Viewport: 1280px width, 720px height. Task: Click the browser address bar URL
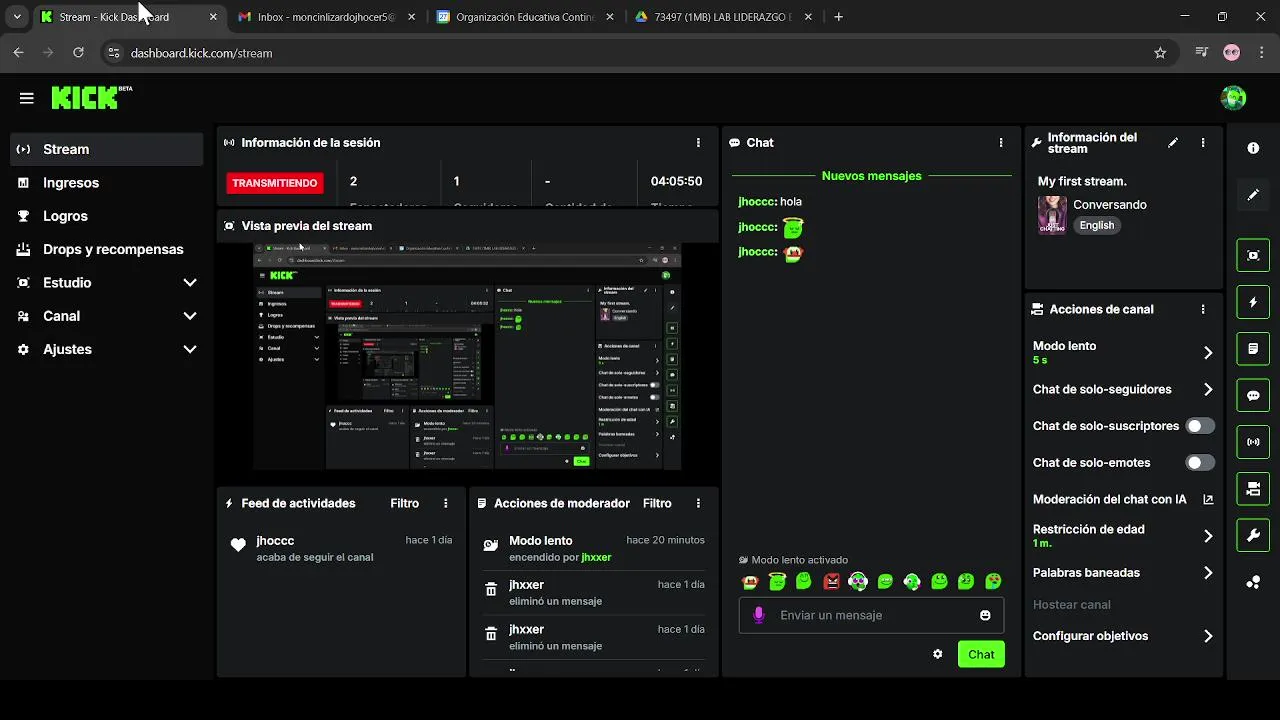(202, 53)
